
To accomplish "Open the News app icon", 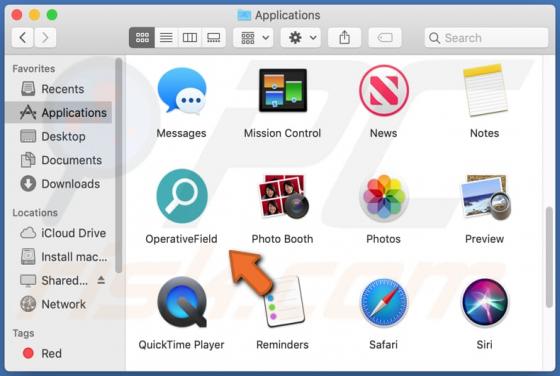I will (x=384, y=90).
